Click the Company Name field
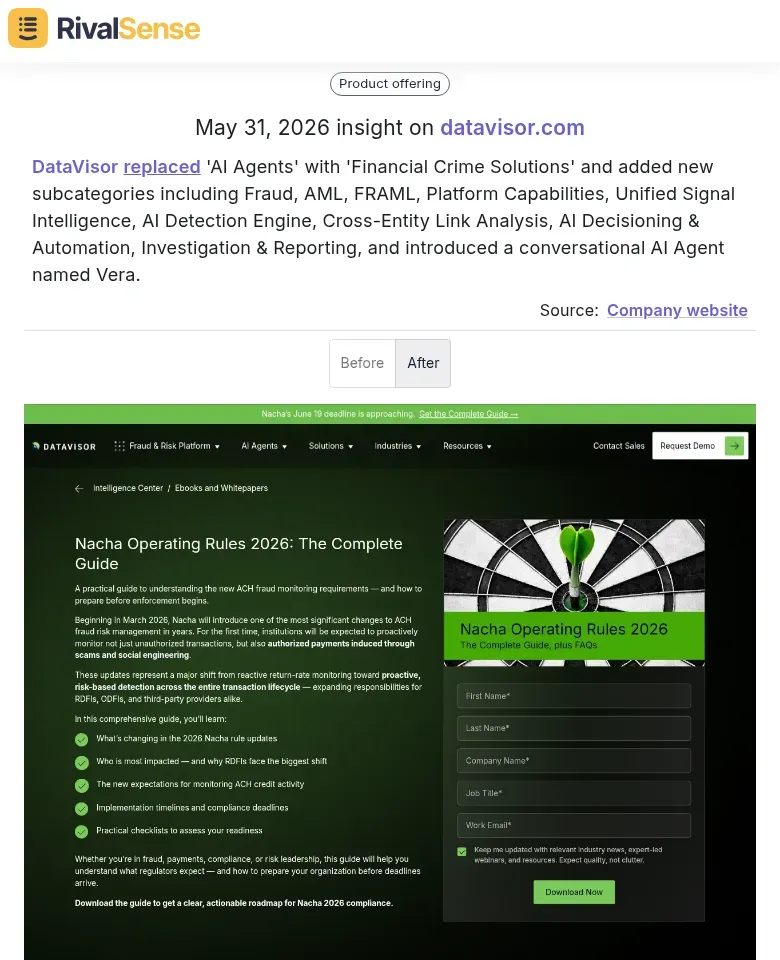This screenshot has width=780, height=960. (574, 760)
